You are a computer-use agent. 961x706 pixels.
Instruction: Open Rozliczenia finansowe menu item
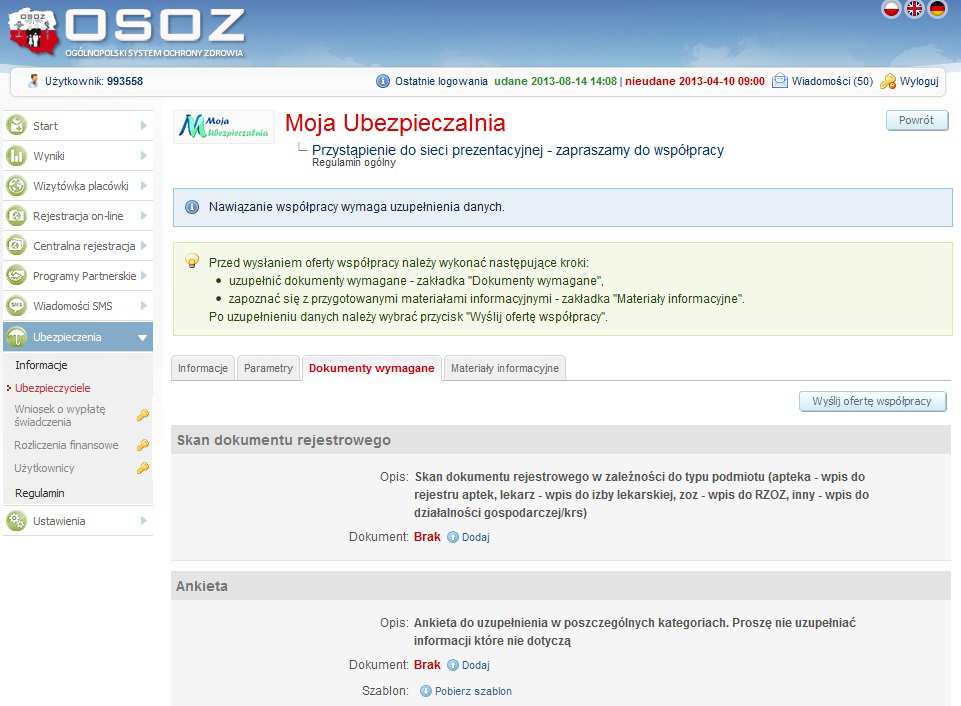coord(66,445)
